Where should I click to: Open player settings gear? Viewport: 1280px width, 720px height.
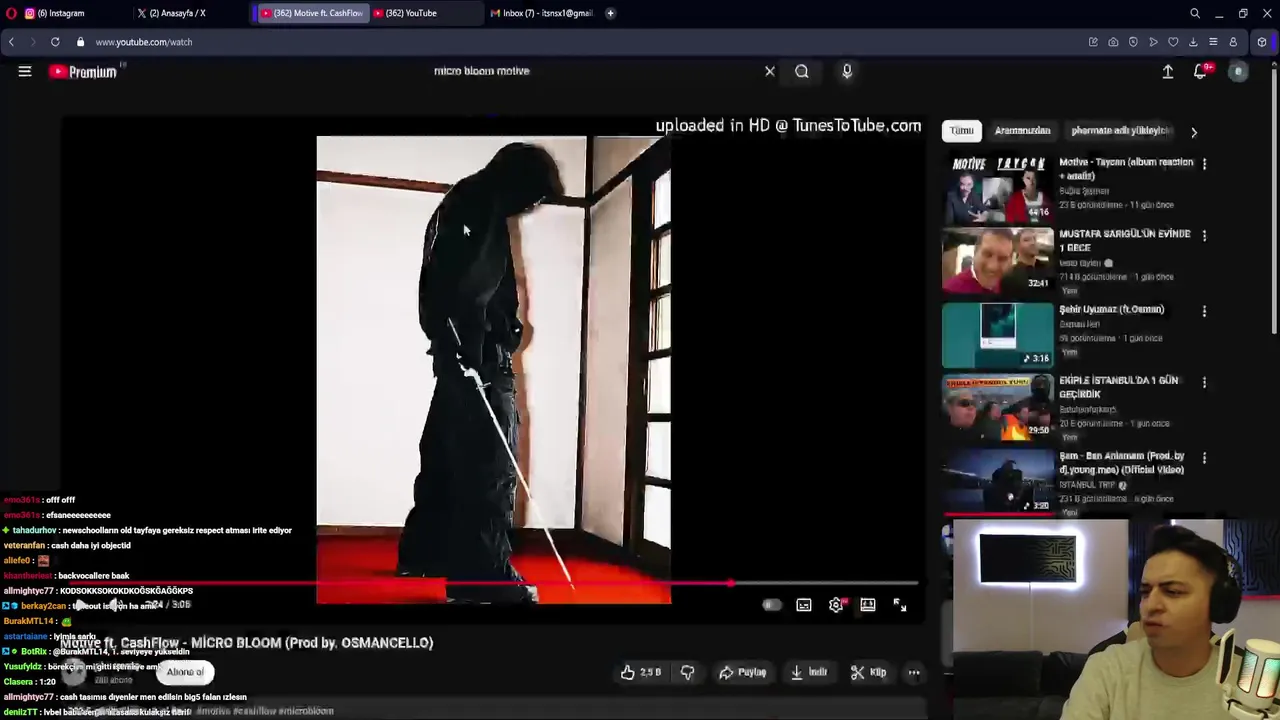[836, 605]
